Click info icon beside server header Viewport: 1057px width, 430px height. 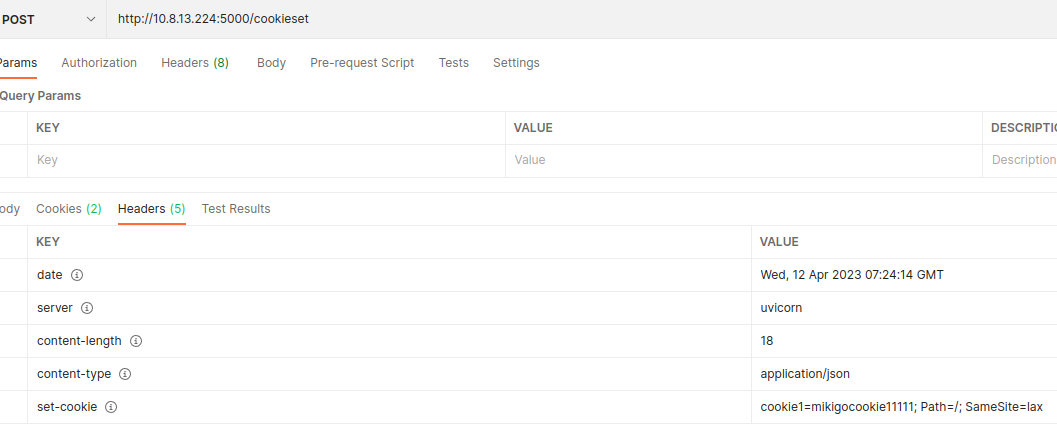coord(87,308)
